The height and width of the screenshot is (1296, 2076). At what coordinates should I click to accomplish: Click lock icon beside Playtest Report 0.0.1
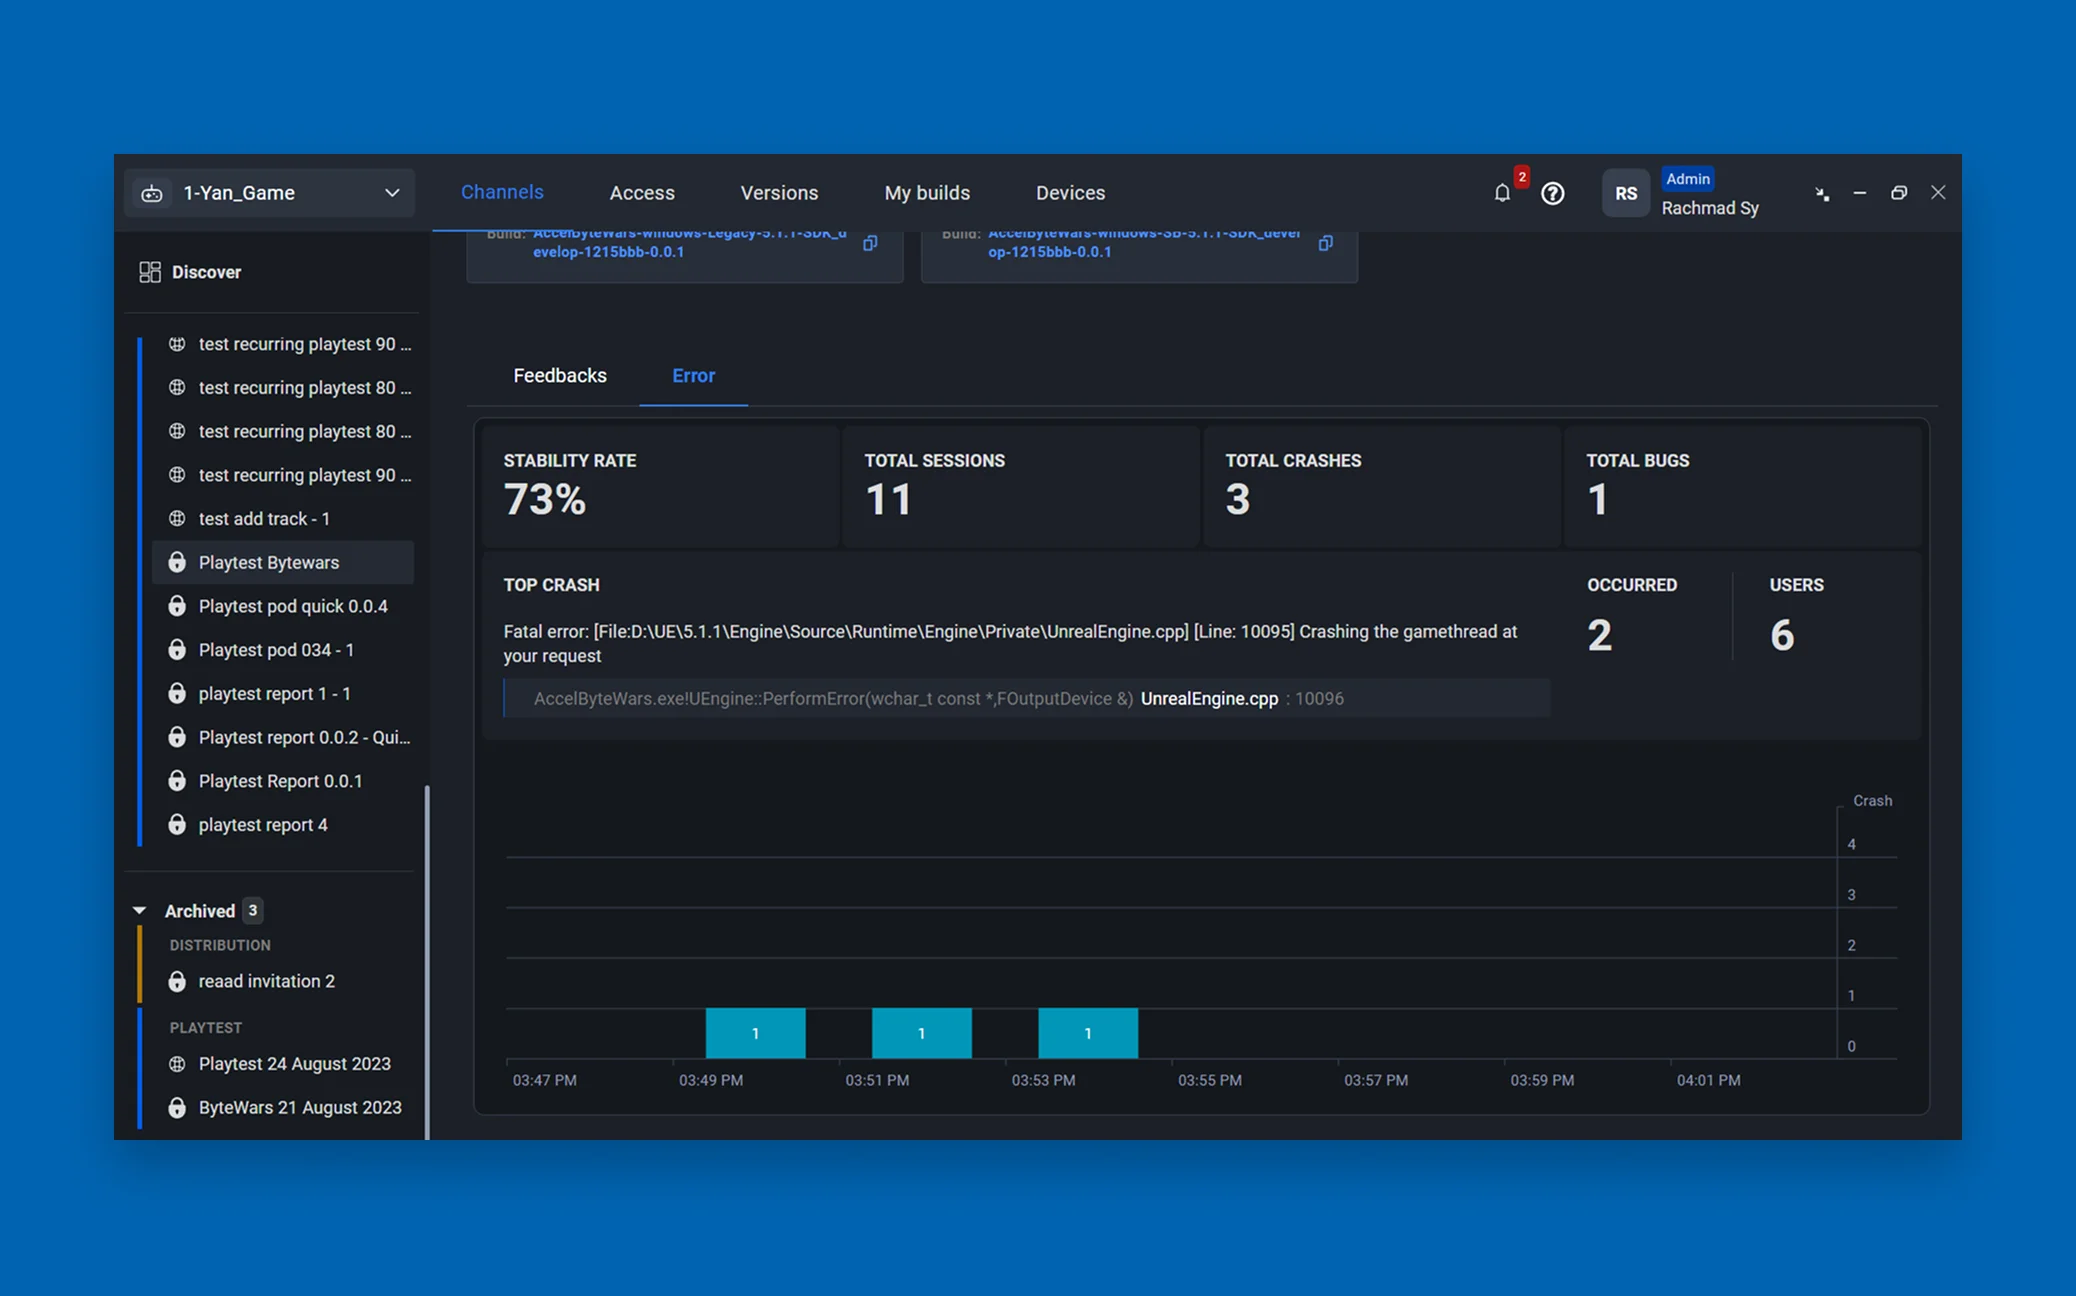[177, 780]
